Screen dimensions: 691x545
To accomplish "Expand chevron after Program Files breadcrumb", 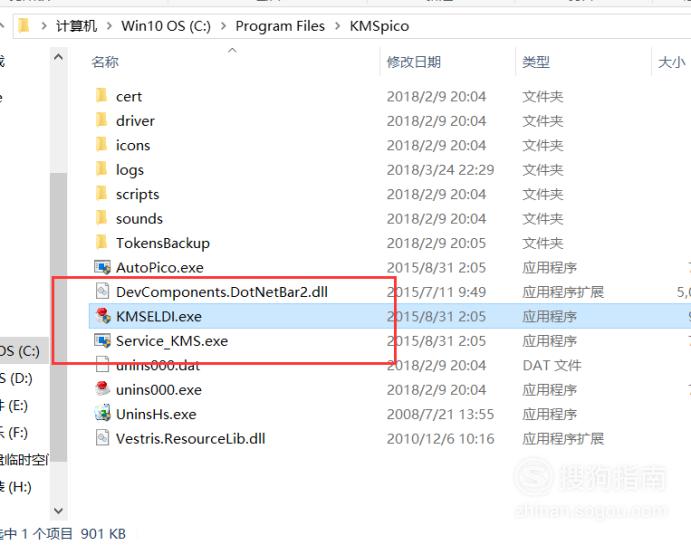I will pos(338,26).
